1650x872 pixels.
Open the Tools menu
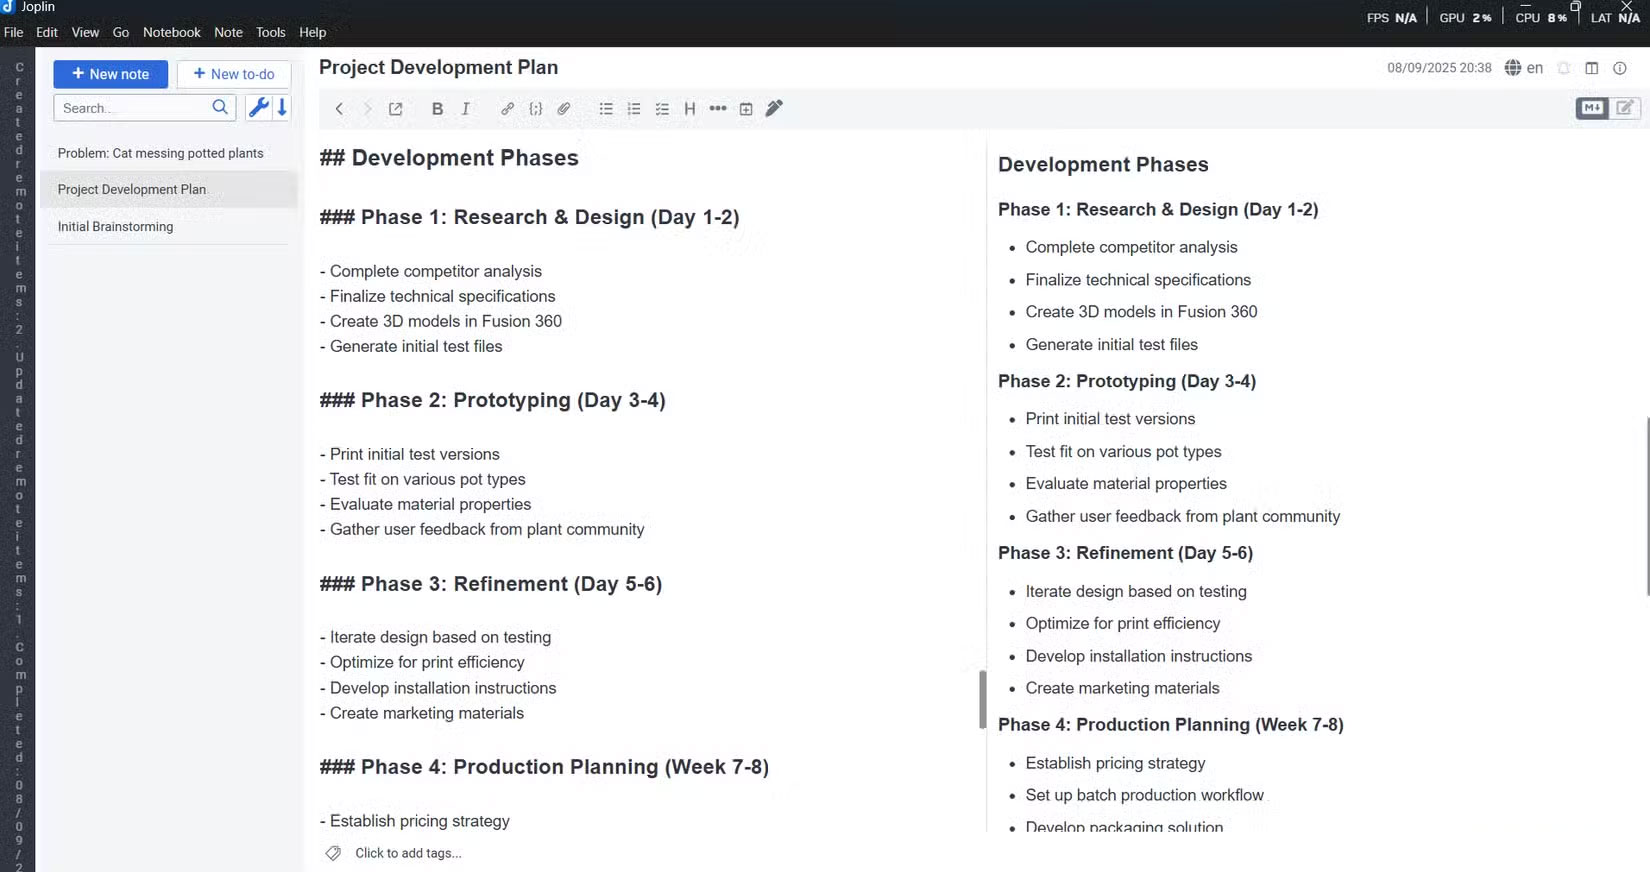[270, 32]
